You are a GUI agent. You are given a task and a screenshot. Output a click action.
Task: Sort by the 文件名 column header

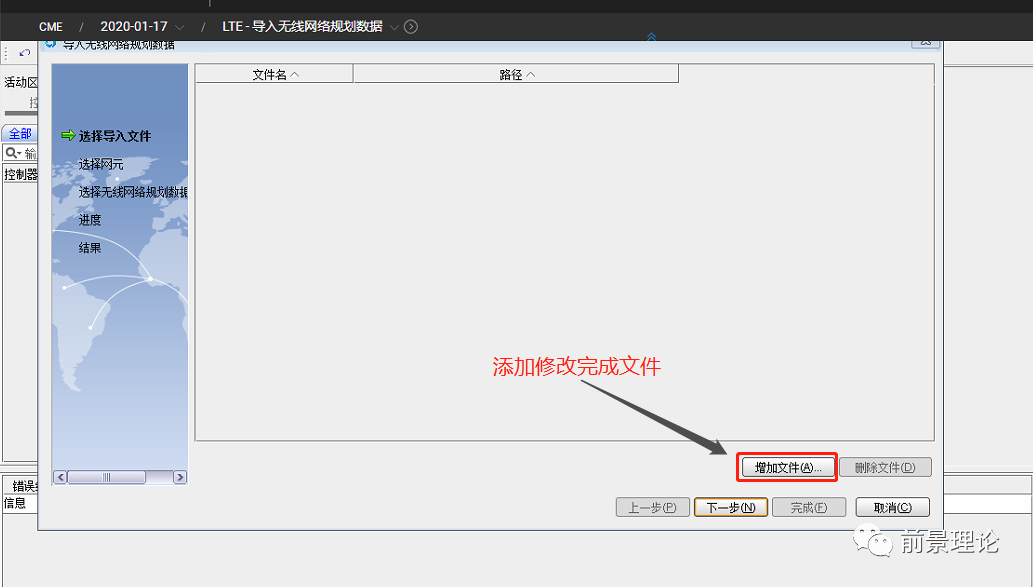(x=273, y=74)
